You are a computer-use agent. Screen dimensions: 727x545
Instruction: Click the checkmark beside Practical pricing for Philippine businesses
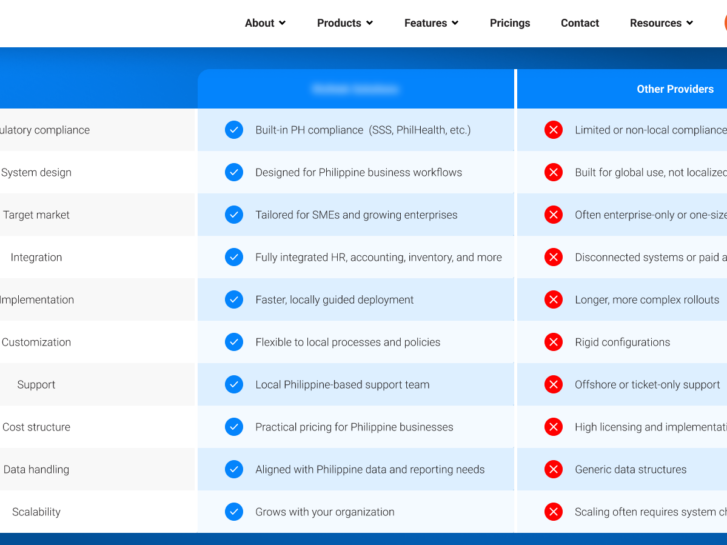pos(234,427)
